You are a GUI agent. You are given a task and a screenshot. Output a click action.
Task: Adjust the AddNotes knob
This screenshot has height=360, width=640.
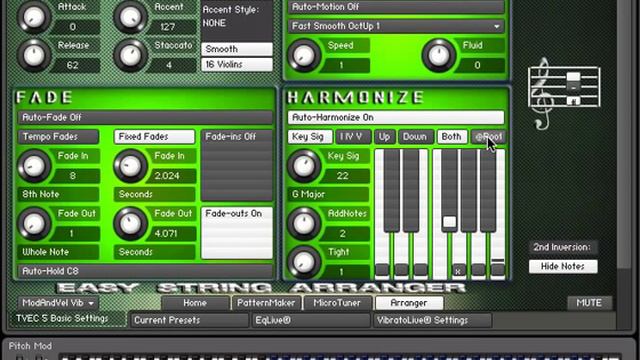(x=304, y=224)
